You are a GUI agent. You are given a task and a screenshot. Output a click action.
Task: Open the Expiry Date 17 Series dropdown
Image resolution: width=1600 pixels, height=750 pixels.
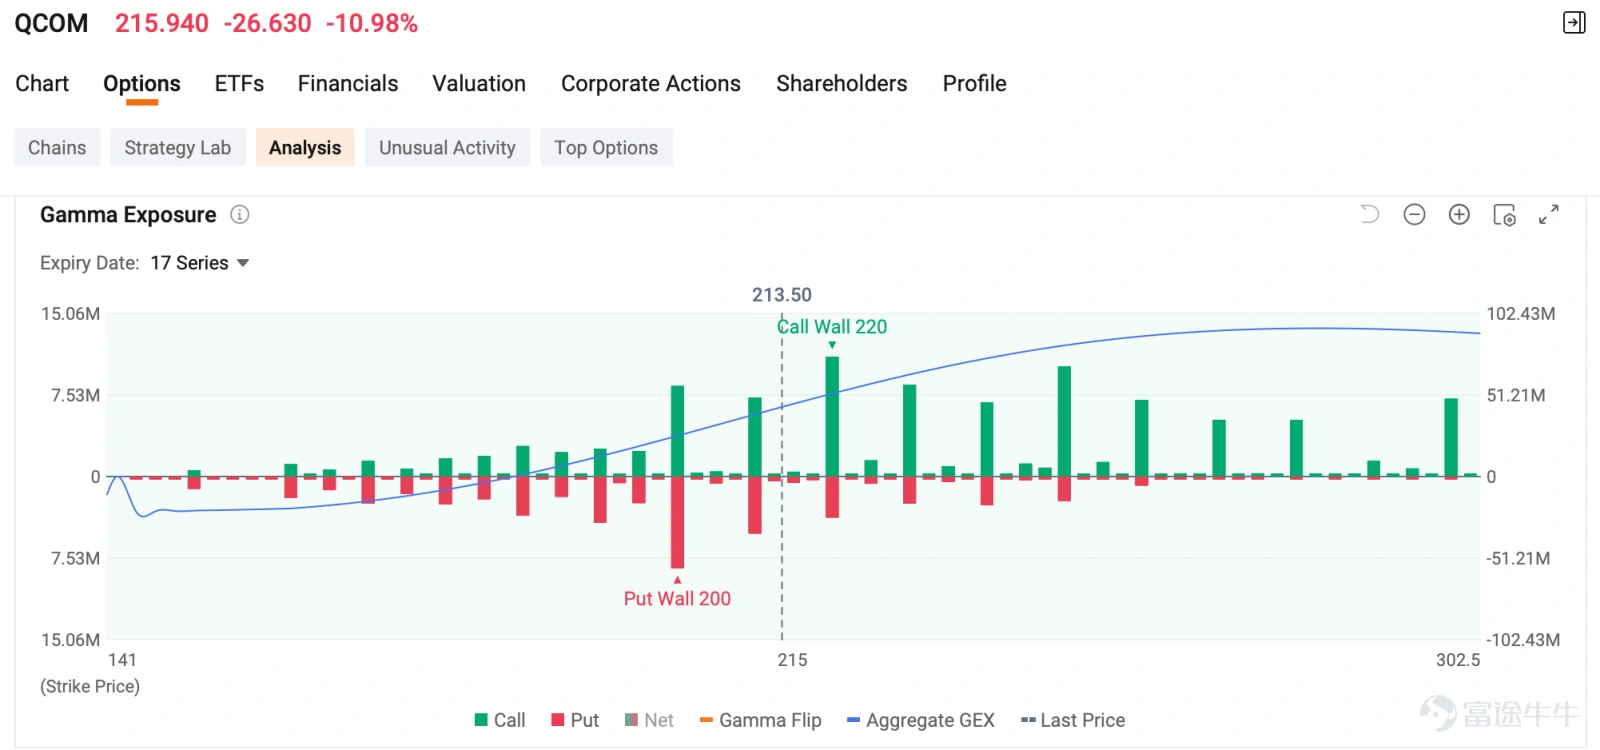[200, 263]
